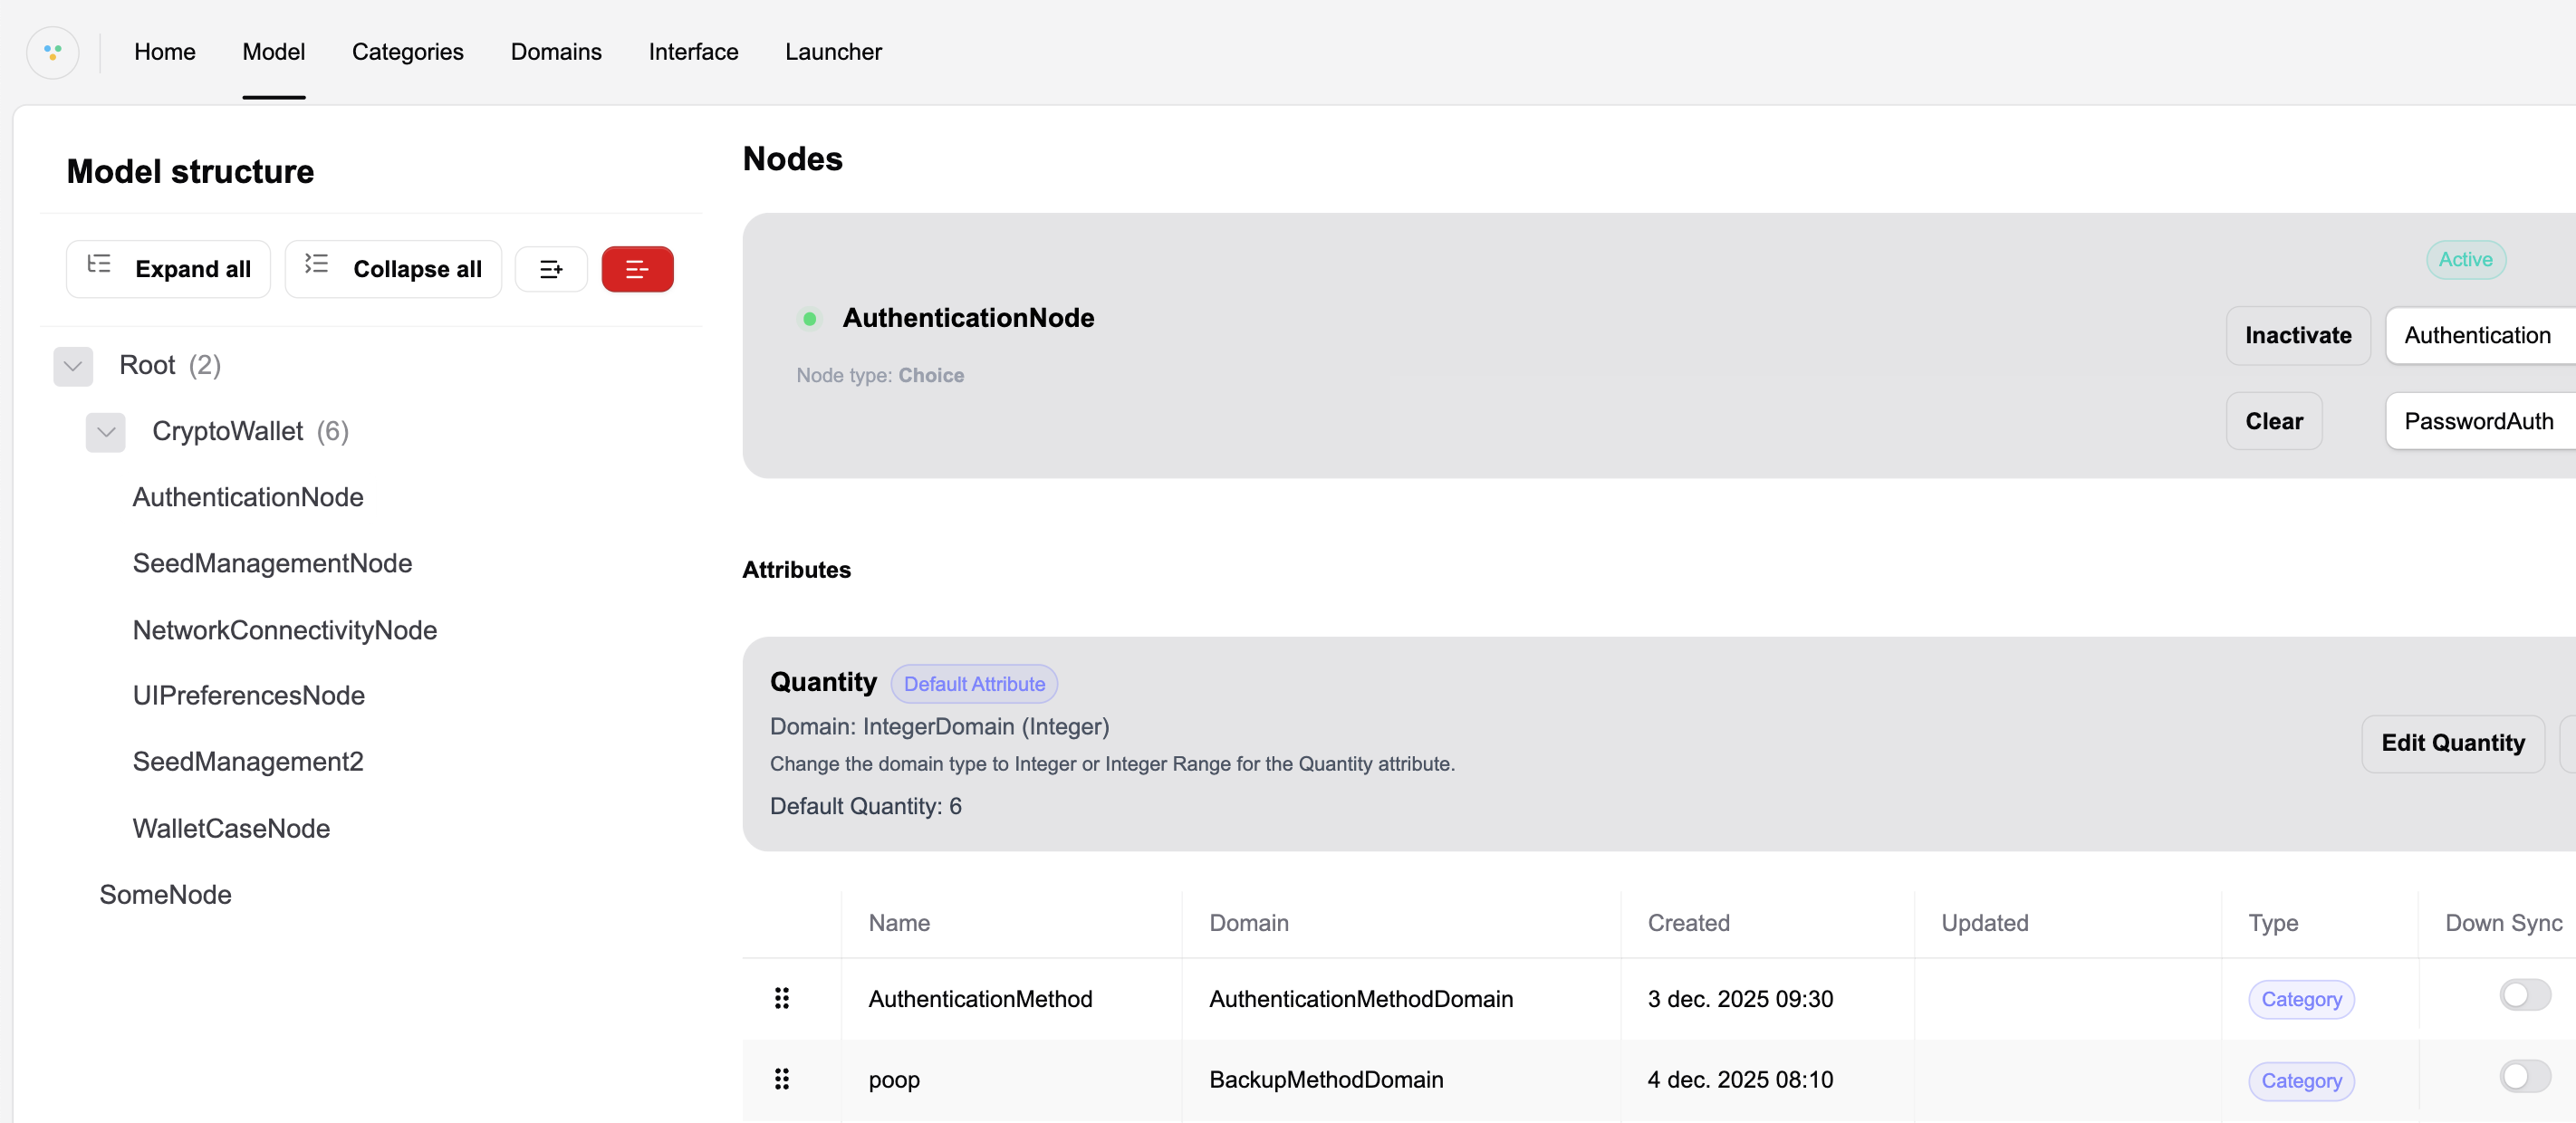Click the Collapse all list icon
This screenshot has width=2576, height=1123.
[316, 265]
